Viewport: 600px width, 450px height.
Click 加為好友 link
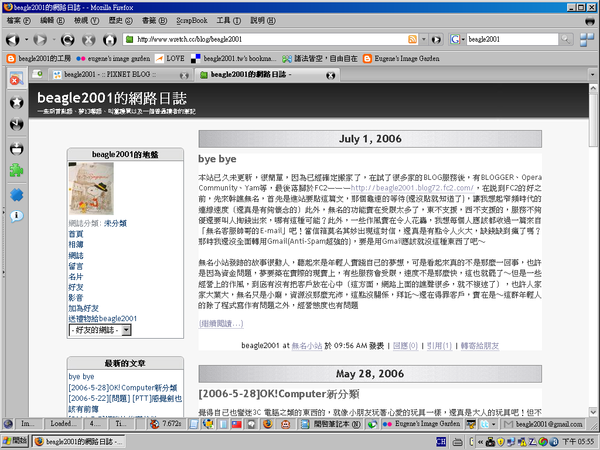click(x=83, y=308)
